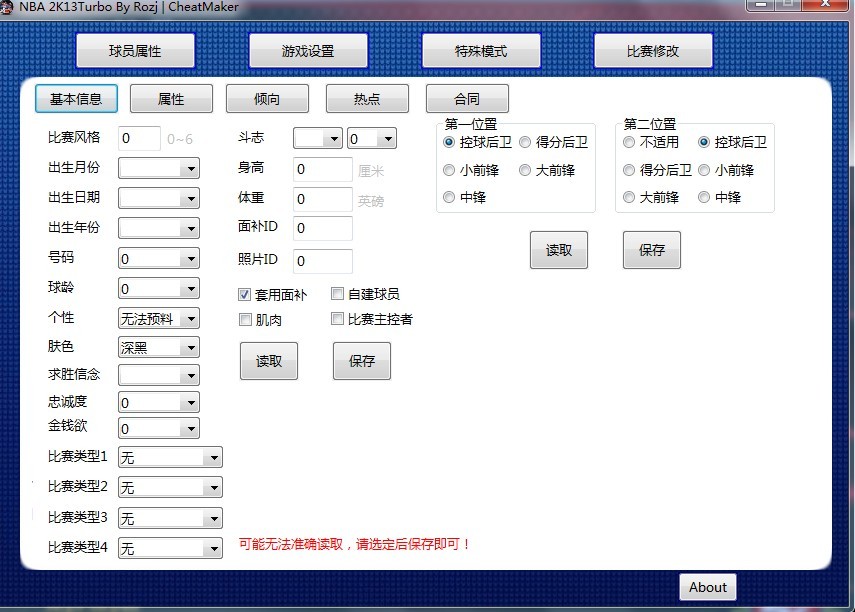Open the 特殊模式 section

pos(481,51)
